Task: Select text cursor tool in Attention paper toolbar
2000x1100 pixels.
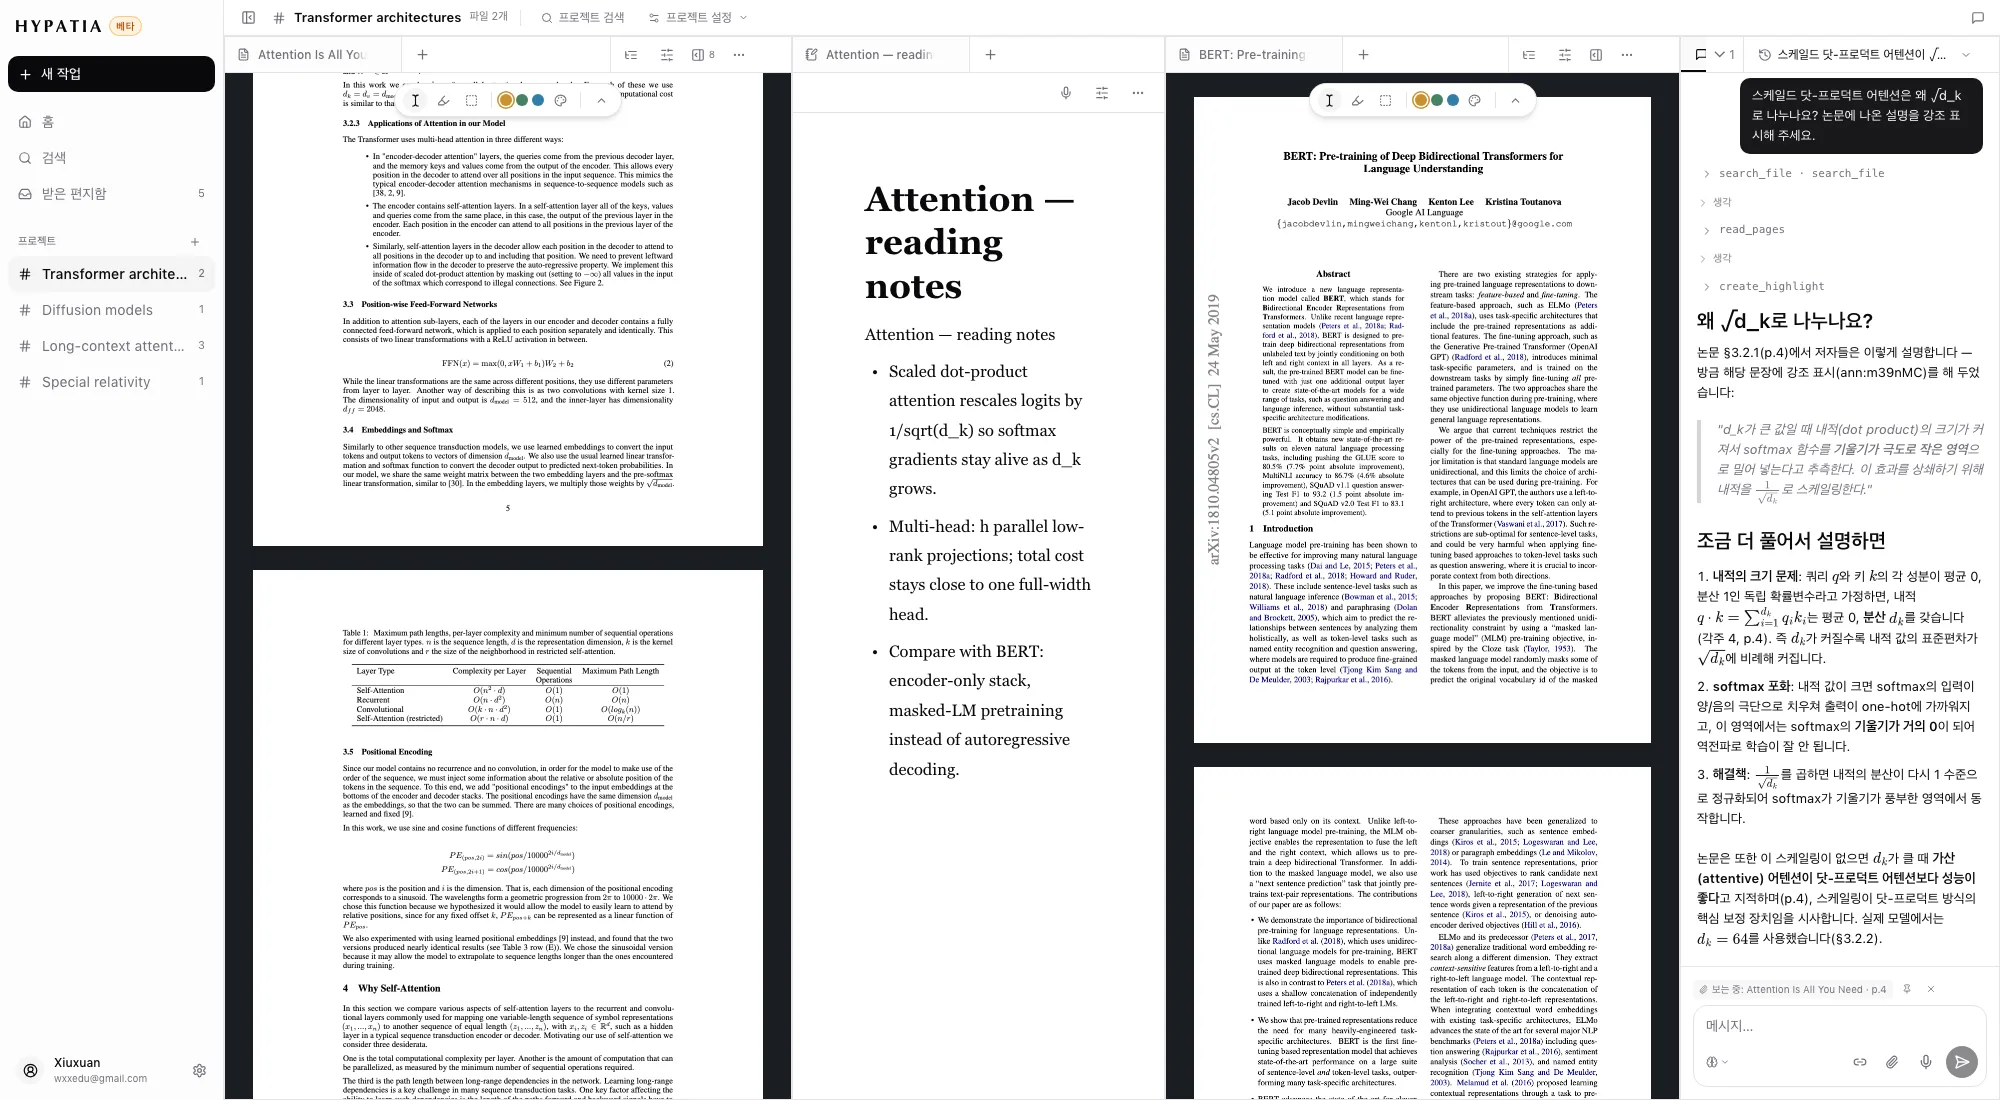Action: click(x=416, y=100)
